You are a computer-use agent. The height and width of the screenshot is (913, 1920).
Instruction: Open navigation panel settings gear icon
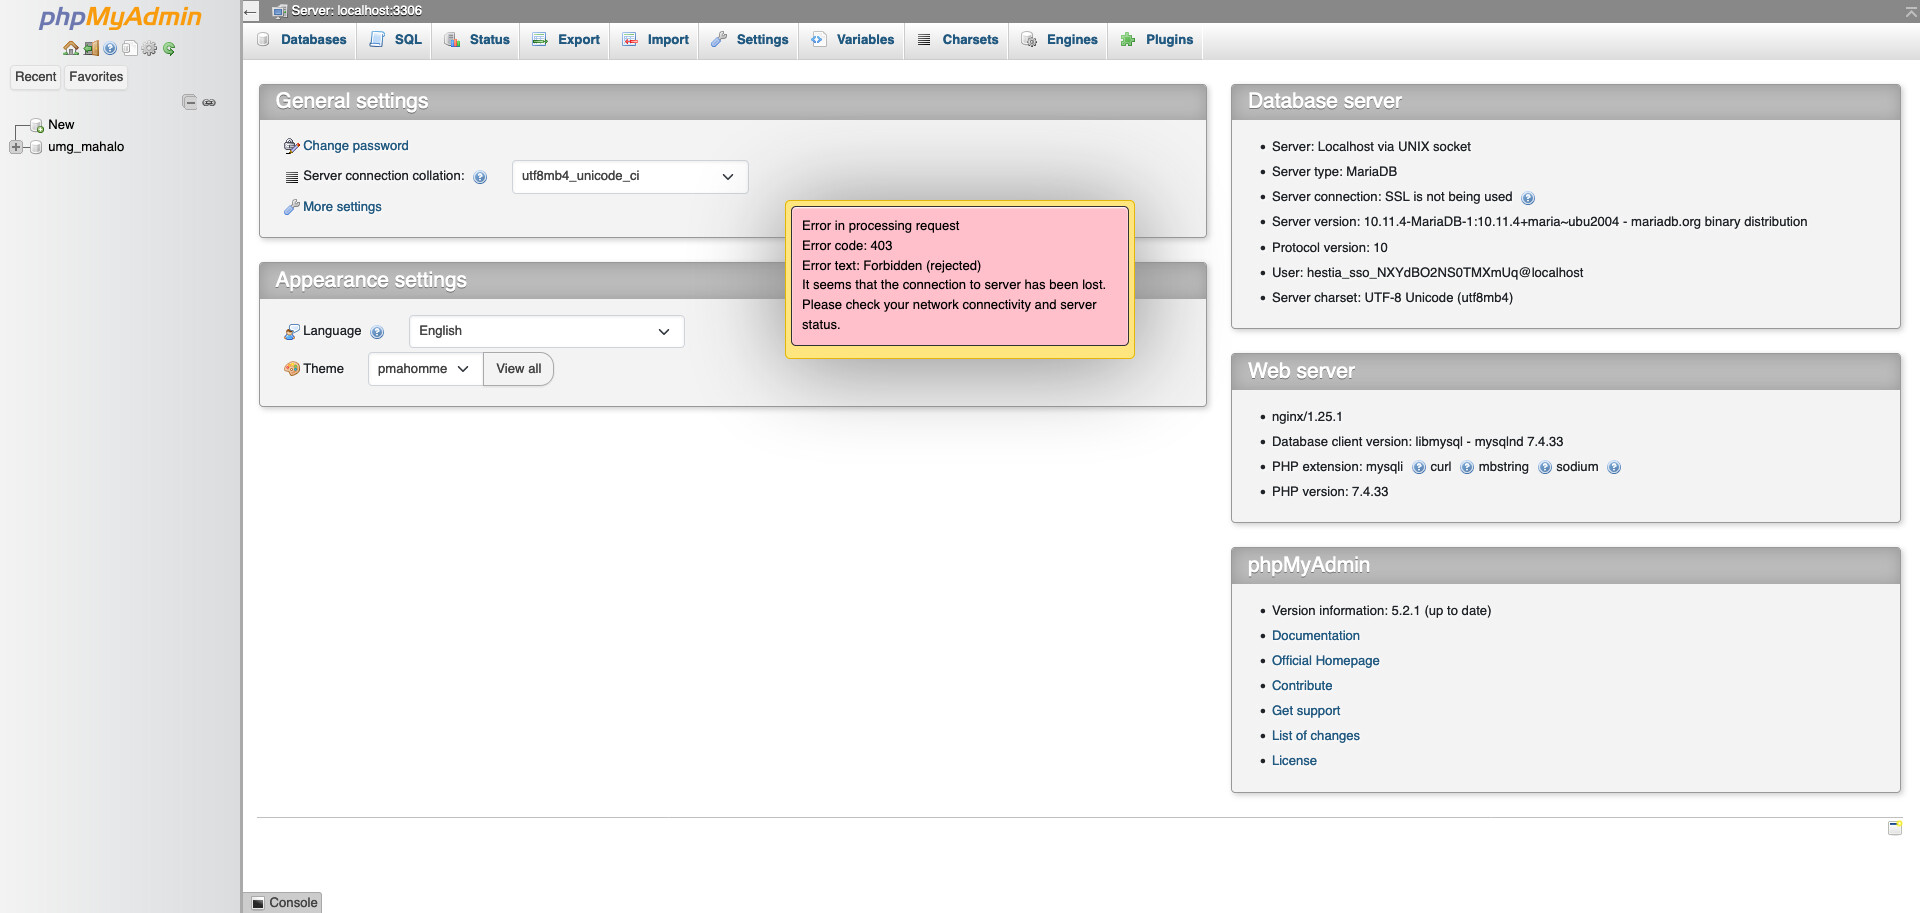click(150, 48)
